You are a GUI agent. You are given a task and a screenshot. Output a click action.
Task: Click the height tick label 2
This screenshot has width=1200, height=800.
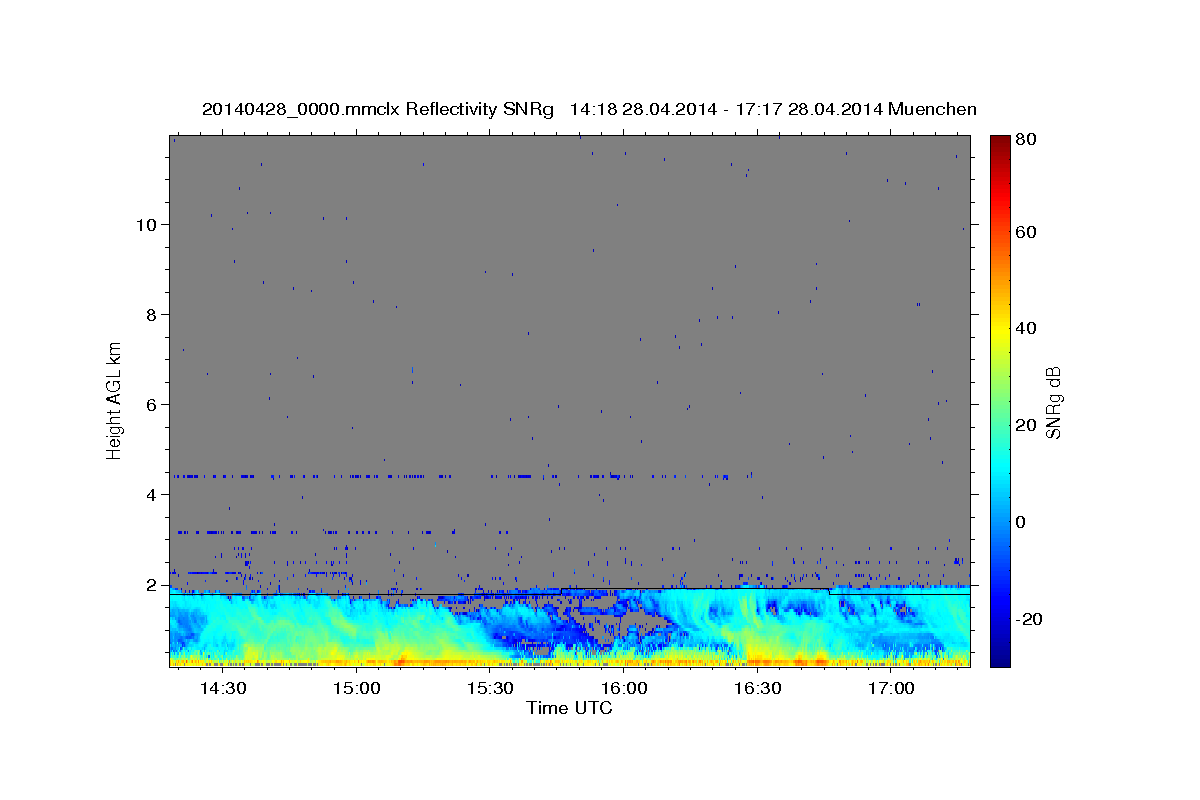(152, 585)
